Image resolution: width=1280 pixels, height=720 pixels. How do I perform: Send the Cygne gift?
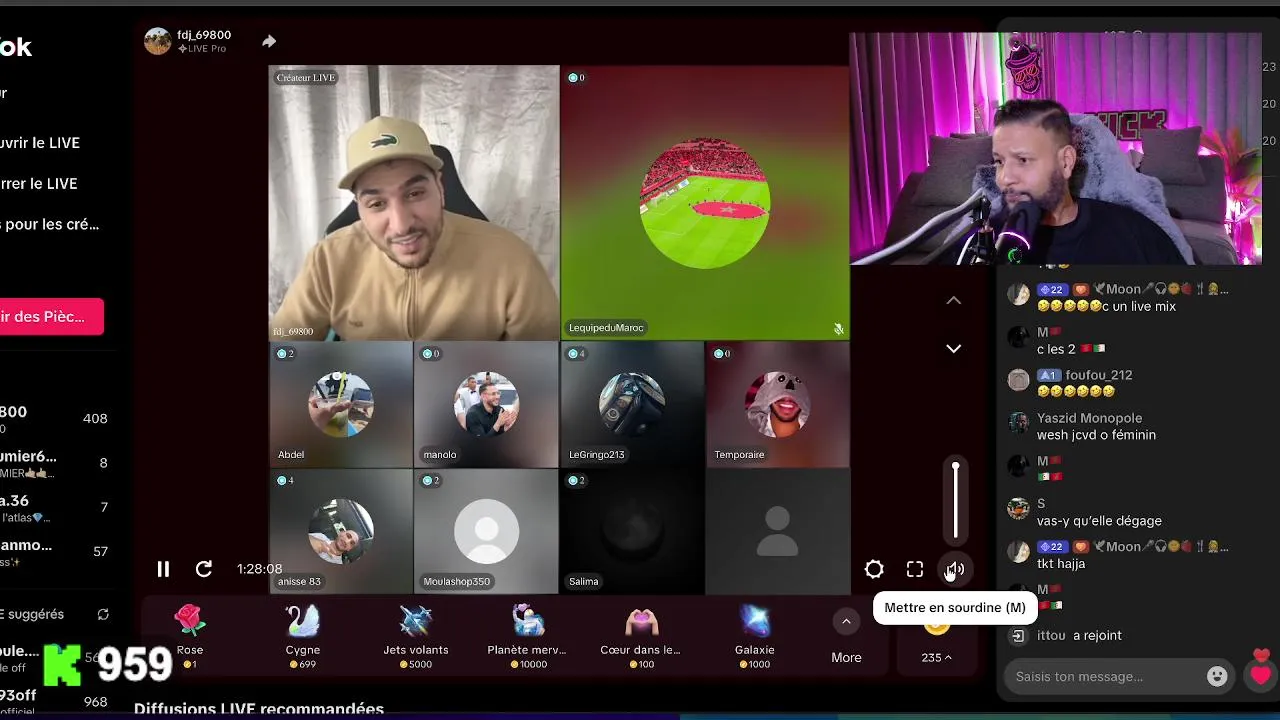click(x=302, y=635)
